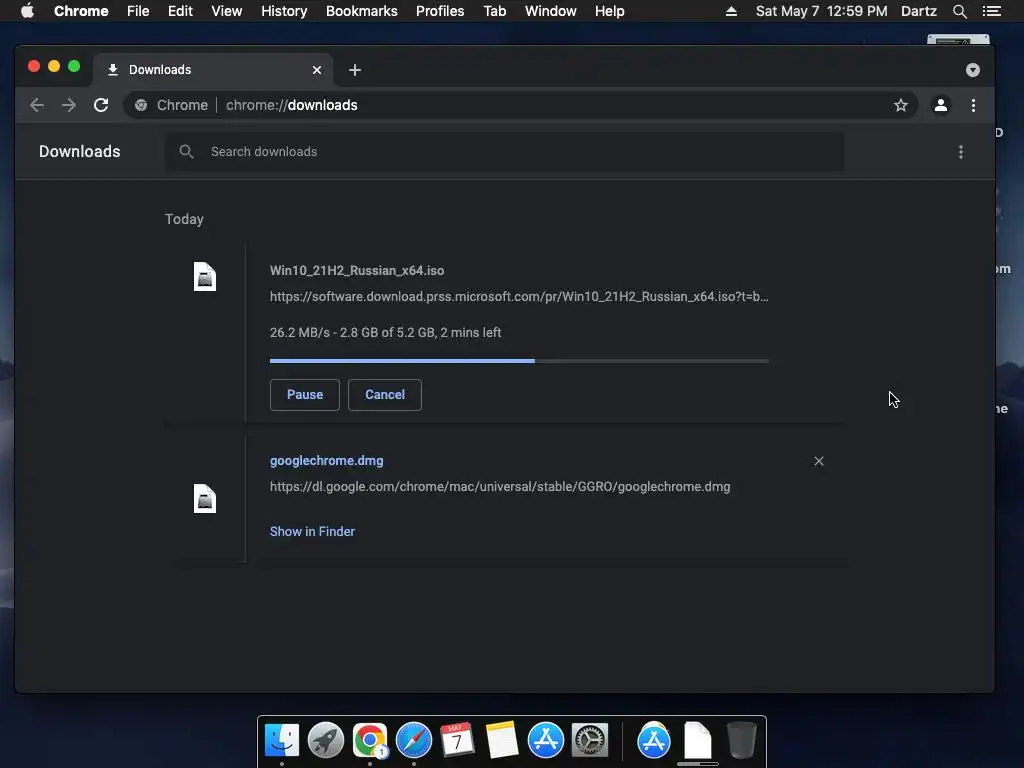
Task: Open the Downloads page more-actions menu
Action: pos(961,152)
